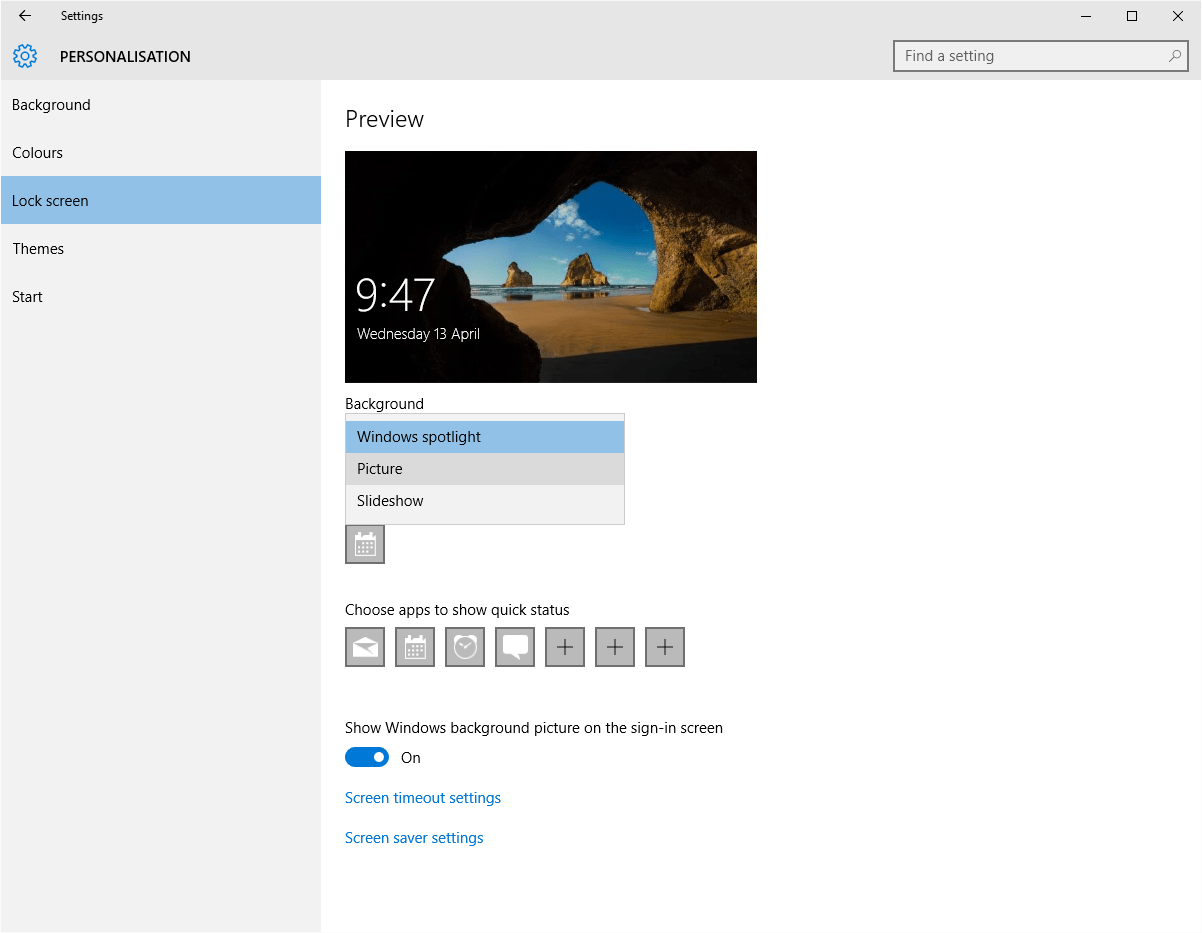Add app in the second plus slot
1202x933 pixels.
click(x=615, y=647)
